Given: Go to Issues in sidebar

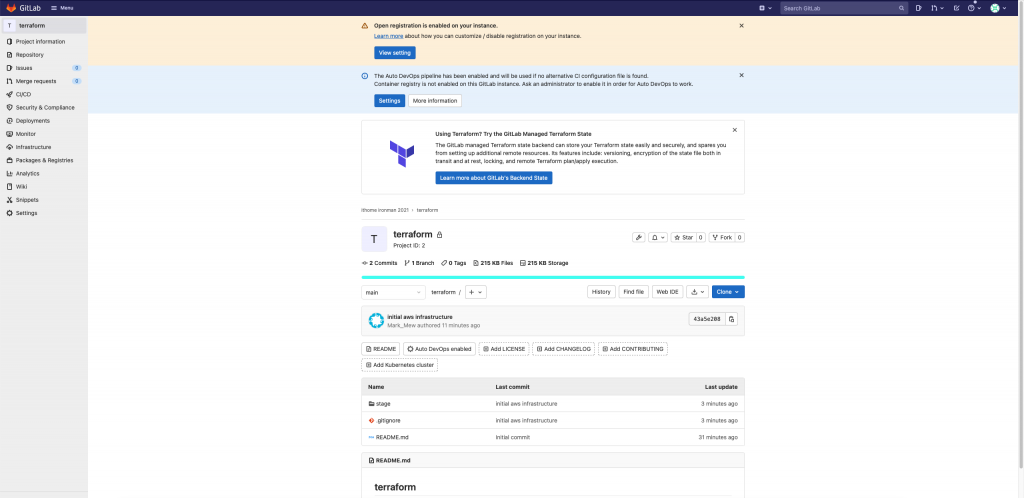Looking at the screenshot, I should (x=24, y=68).
